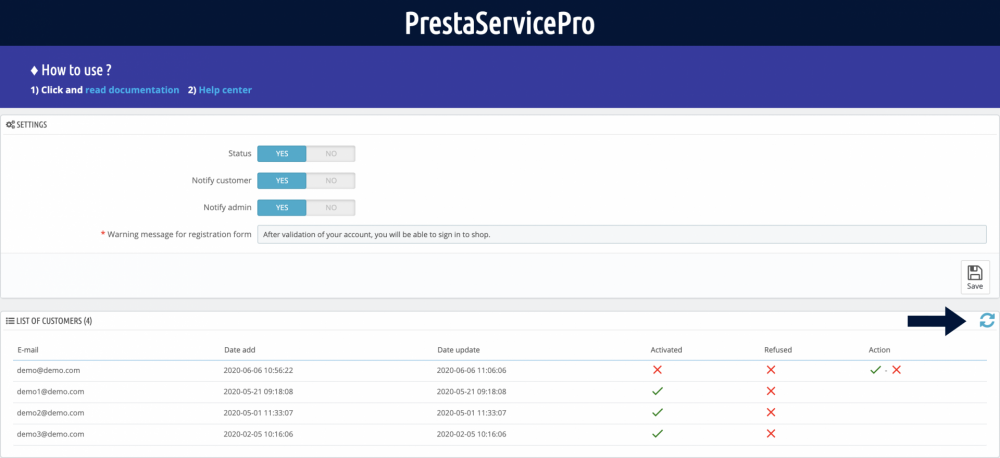Open the Help center link
Image resolution: width=1000 pixels, height=458 pixels.
click(225, 90)
